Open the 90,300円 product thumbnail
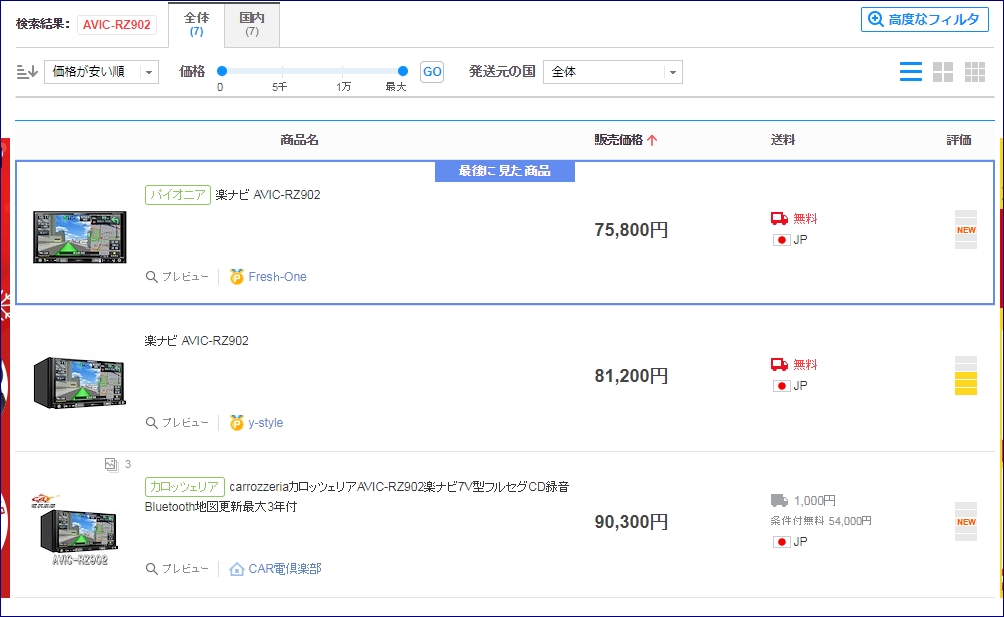 click(78, 529)
